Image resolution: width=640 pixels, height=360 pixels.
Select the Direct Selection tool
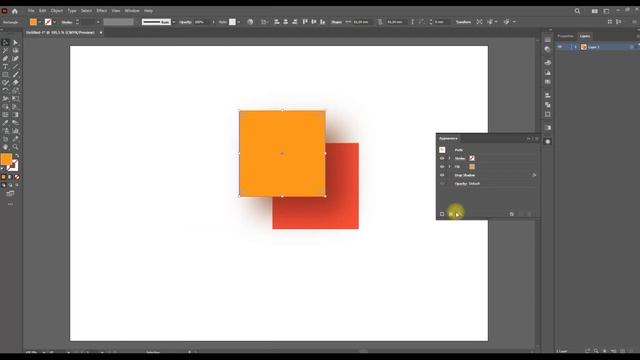pos(16,42)
